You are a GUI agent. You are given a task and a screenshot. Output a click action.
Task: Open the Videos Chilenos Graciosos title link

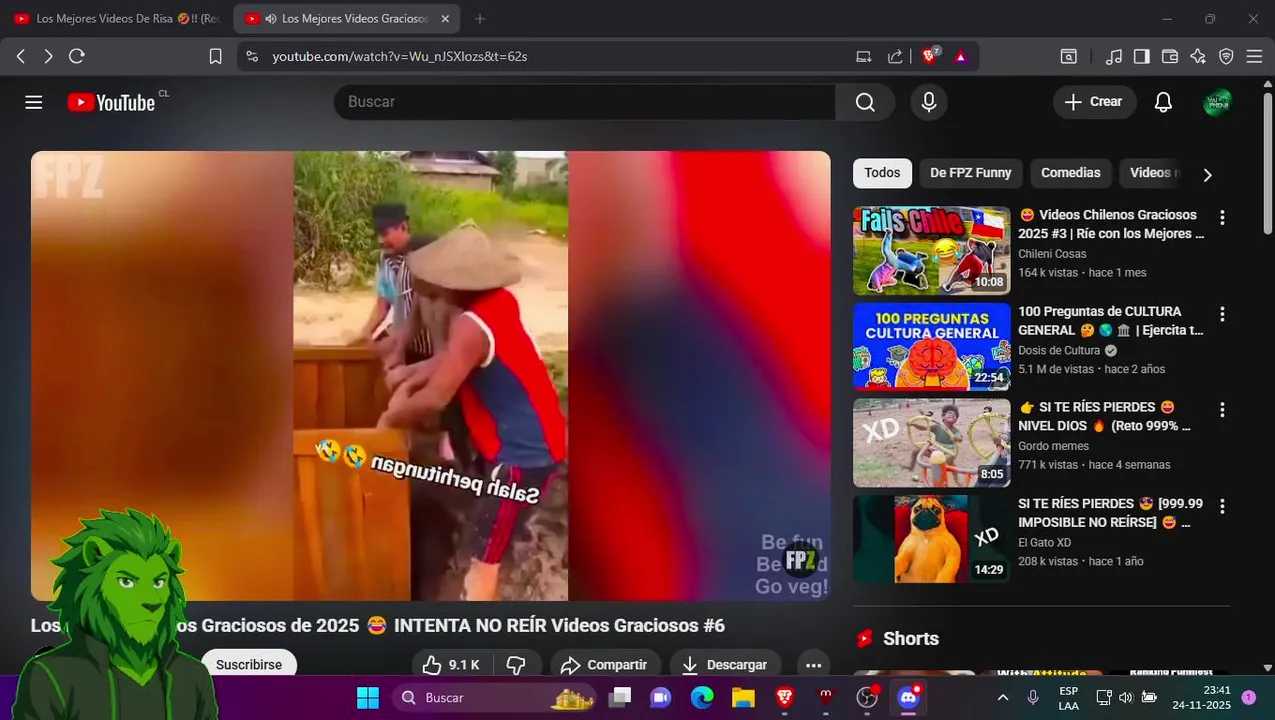point(1112,224)
